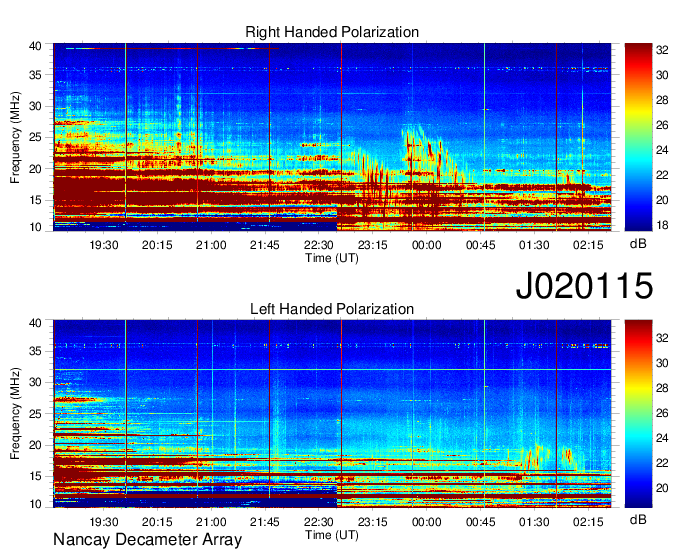Click the 30 MHz tick of left-handed plot

pos(35,382)
